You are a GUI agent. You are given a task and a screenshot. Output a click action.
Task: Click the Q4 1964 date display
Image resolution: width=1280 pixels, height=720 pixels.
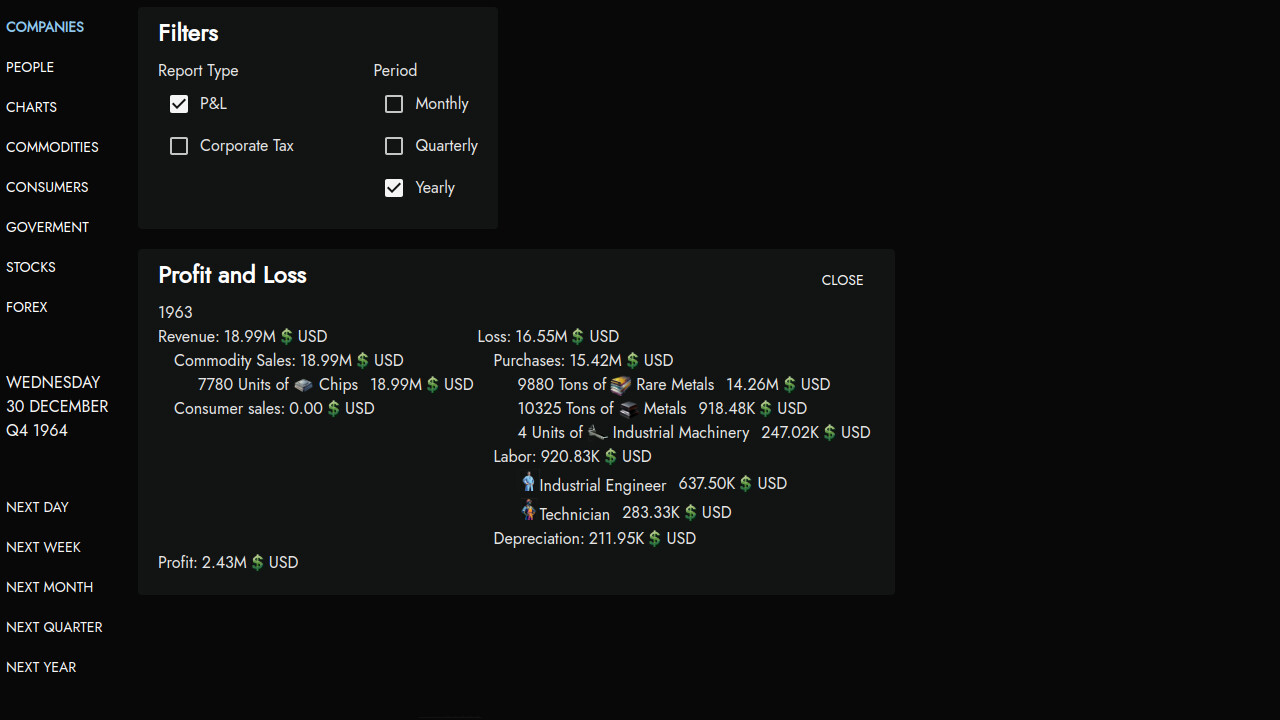click(37, 430)
